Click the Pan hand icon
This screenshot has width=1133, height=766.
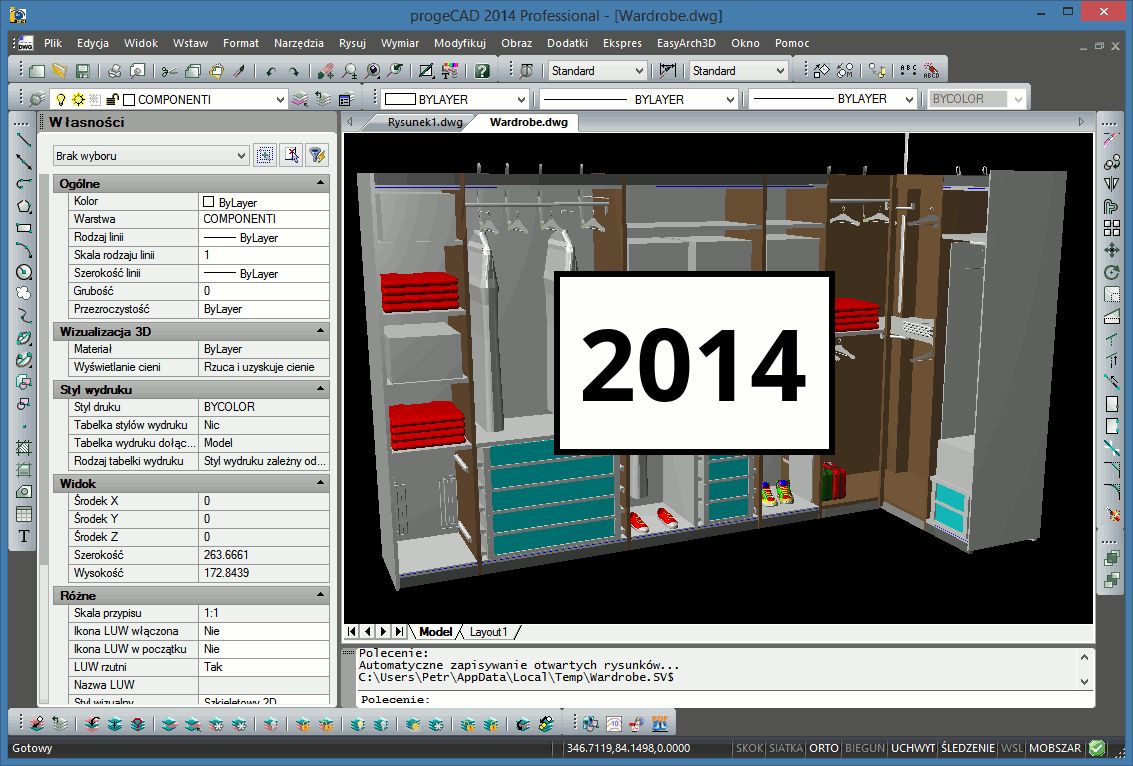(x=326, y=71)
